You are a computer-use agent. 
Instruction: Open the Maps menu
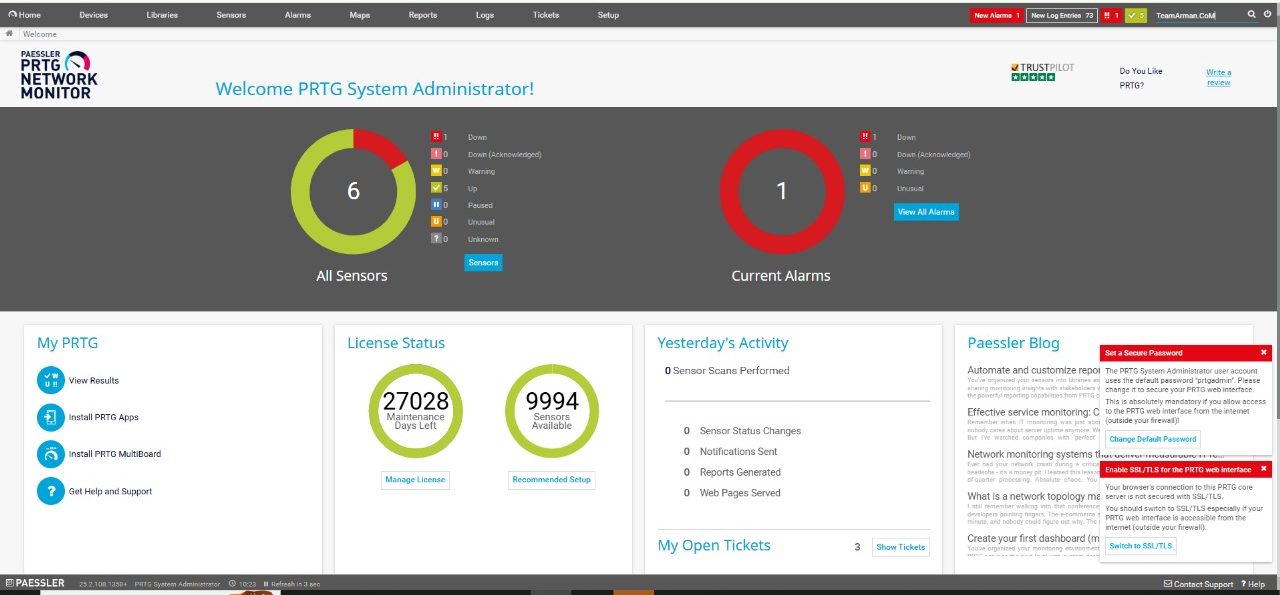pyautogui.click(x=360, y=15)
